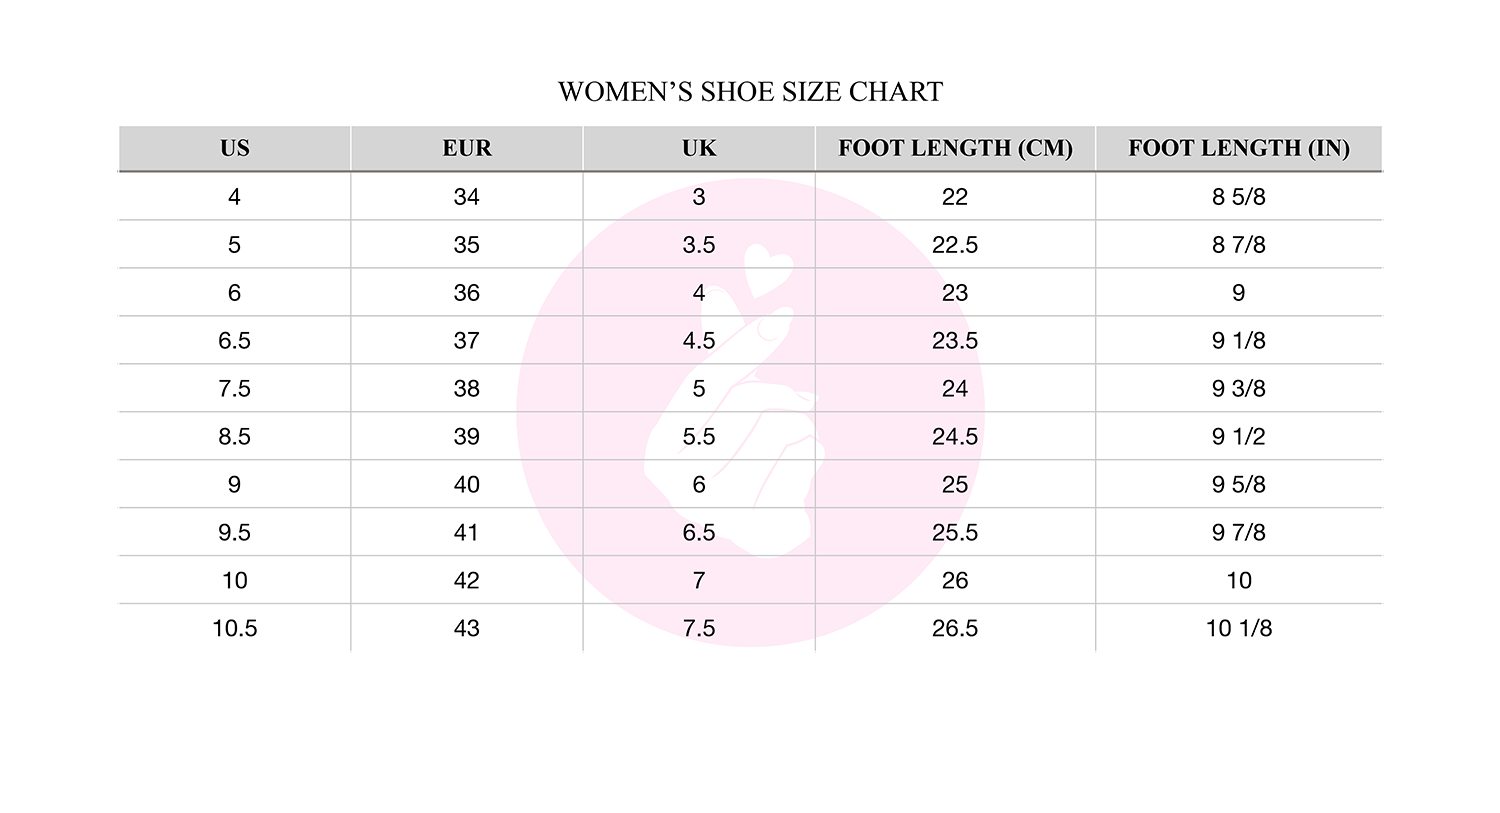The width and height of the screenshot is (1500, 813).
Task: Select US size 10.5 cell
Action: 235,628
